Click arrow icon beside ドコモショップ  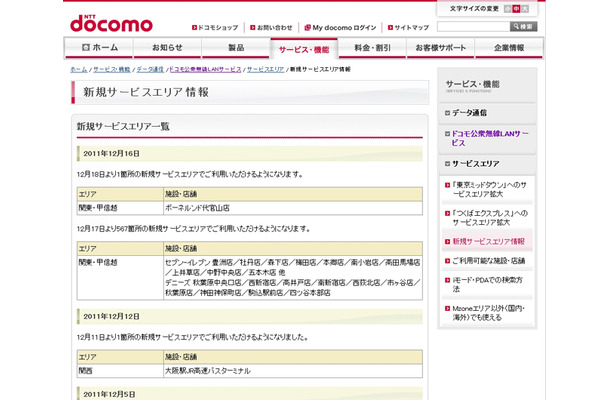[x=195, y=28]
